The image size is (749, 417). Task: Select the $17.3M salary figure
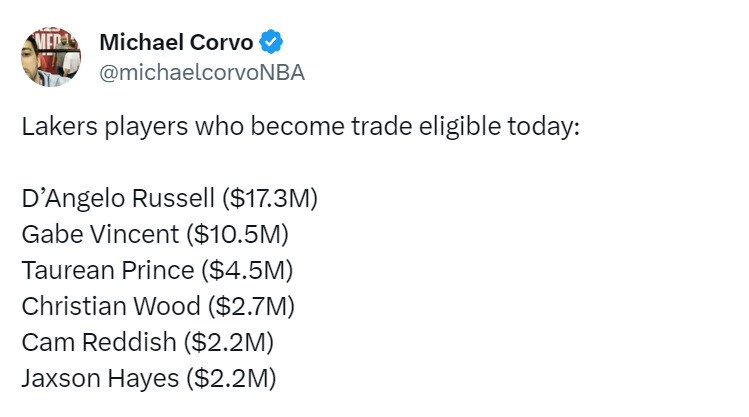pyautogui.click(x=270, y=198)
